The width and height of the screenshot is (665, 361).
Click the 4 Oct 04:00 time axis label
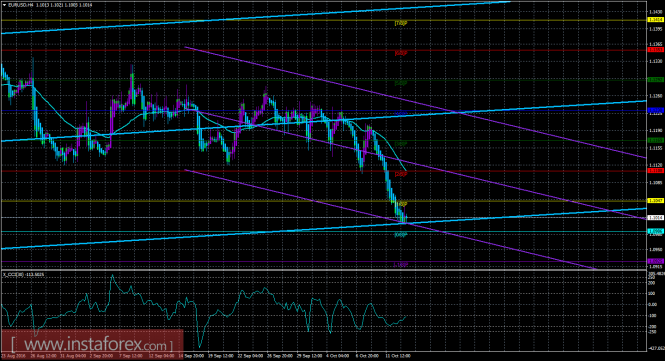click(x=338, y=356)
